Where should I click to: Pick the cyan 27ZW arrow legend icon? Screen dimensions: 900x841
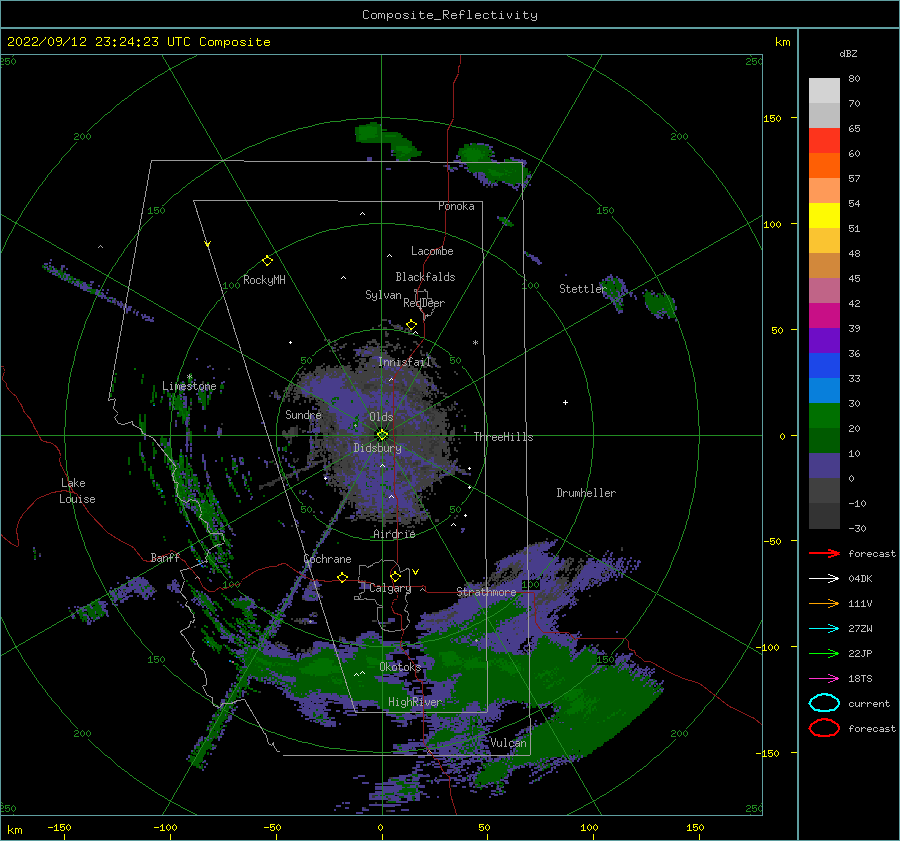coord(824,629)
